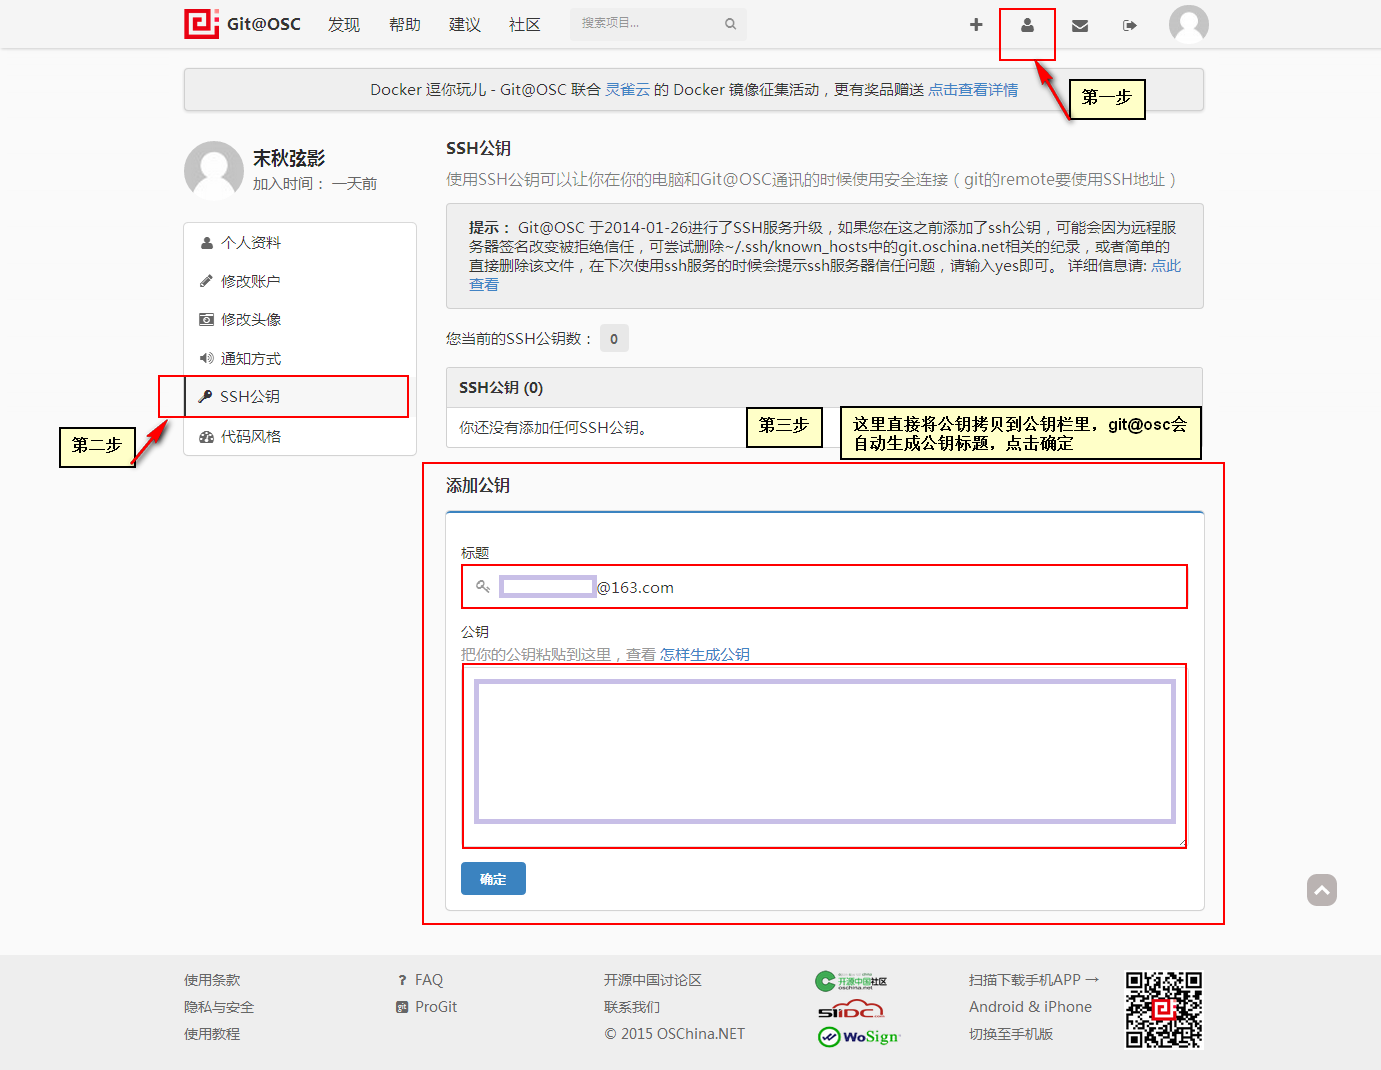Image resolution: width=1381 pixels, height=1070 pixels.
Task: Click the sign out icon
Action: click(x=1130, y=25)
